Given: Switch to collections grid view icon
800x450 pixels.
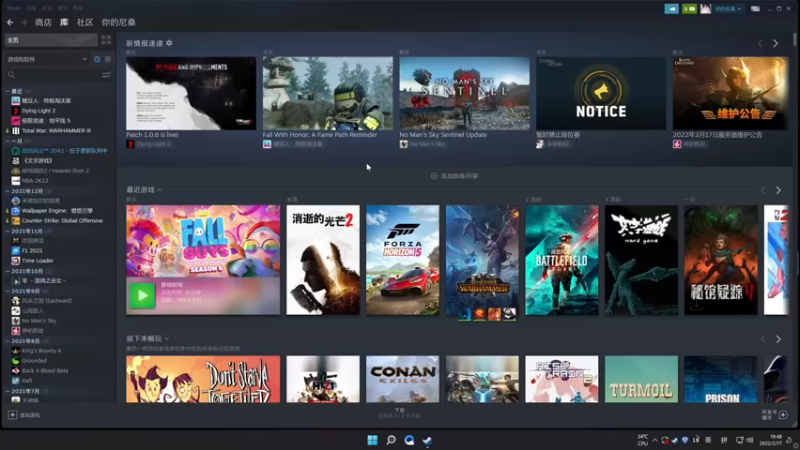Looking at the screenshot, I should 106,40.
